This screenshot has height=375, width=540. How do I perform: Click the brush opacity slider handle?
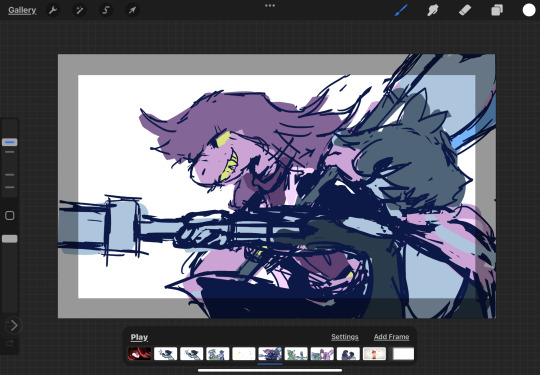10,239
